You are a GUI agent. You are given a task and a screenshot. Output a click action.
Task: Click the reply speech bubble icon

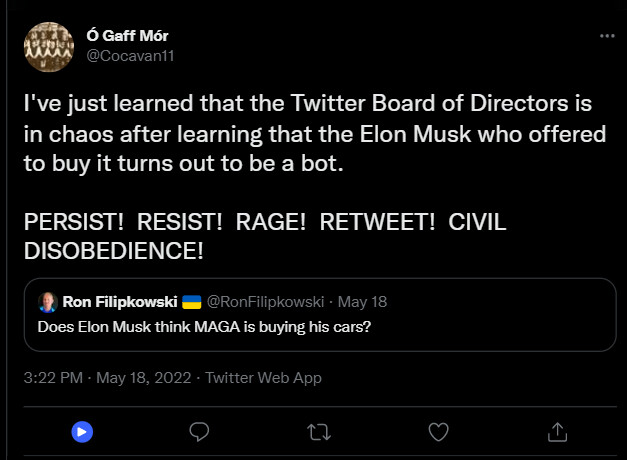[x=199, y=431]
